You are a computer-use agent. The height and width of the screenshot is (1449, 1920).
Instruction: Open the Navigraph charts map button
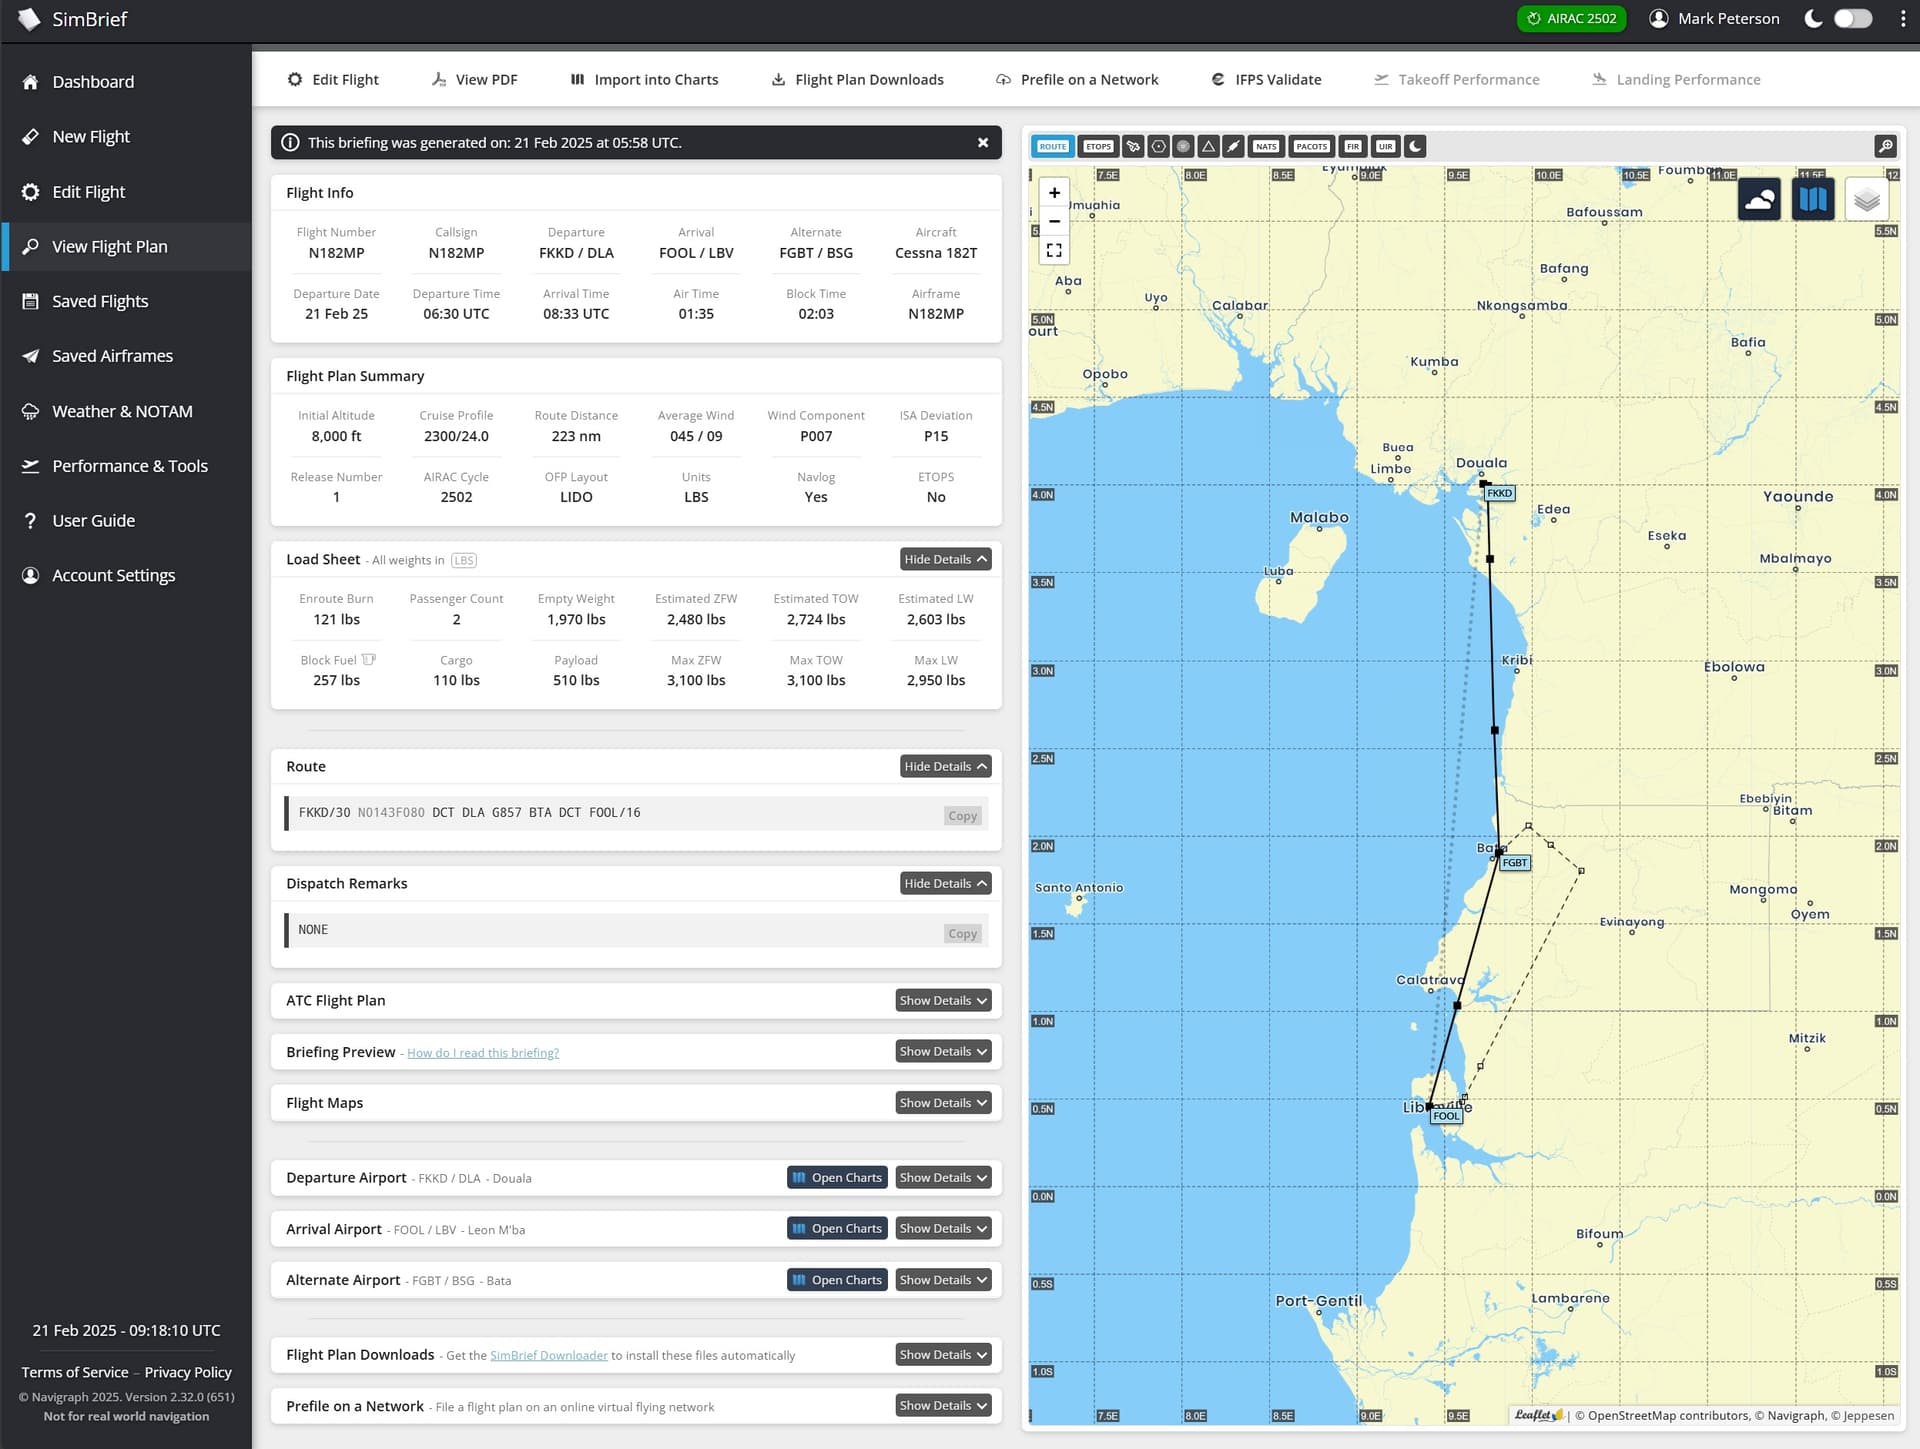[1813, 199]
